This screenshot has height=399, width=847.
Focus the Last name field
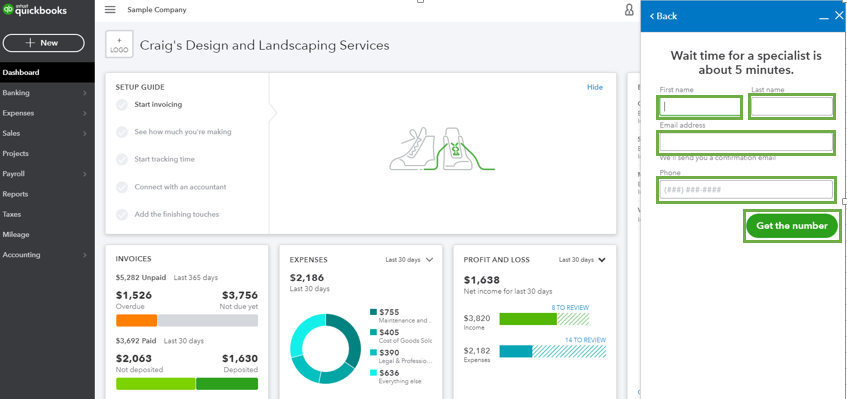(792, 107)
